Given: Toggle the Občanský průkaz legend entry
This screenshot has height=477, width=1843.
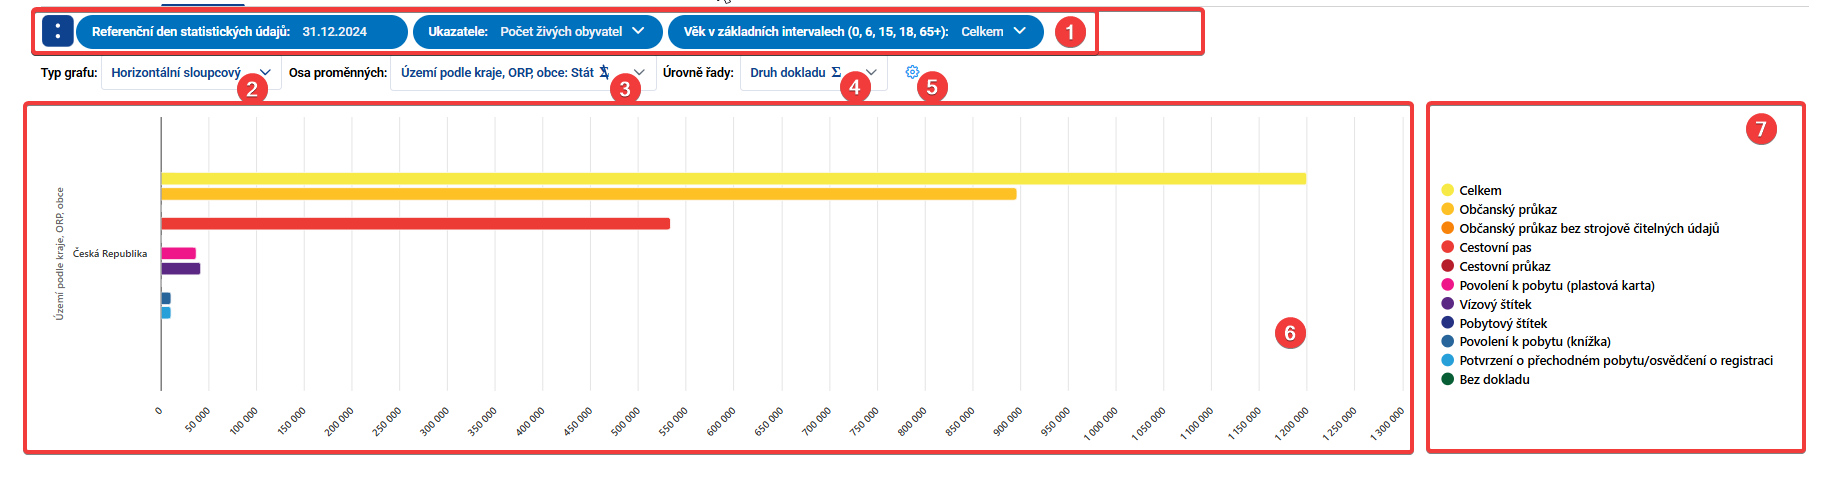Looking at the screenshot, I should (1499, 209).
